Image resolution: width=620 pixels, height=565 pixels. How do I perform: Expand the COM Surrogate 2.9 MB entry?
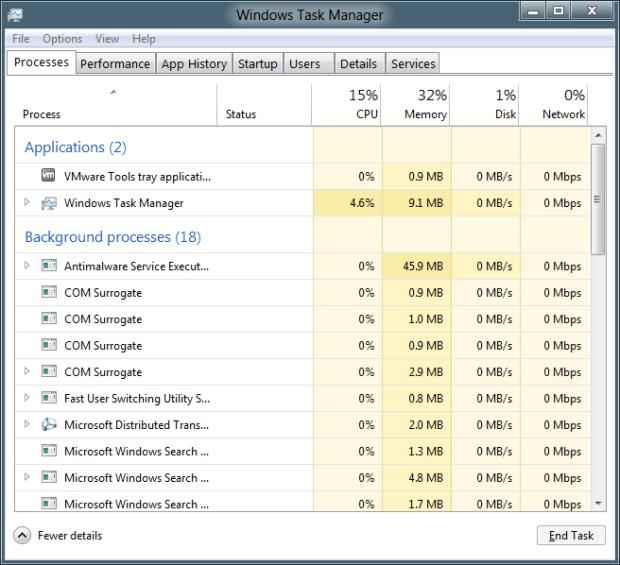click(27, 371)
